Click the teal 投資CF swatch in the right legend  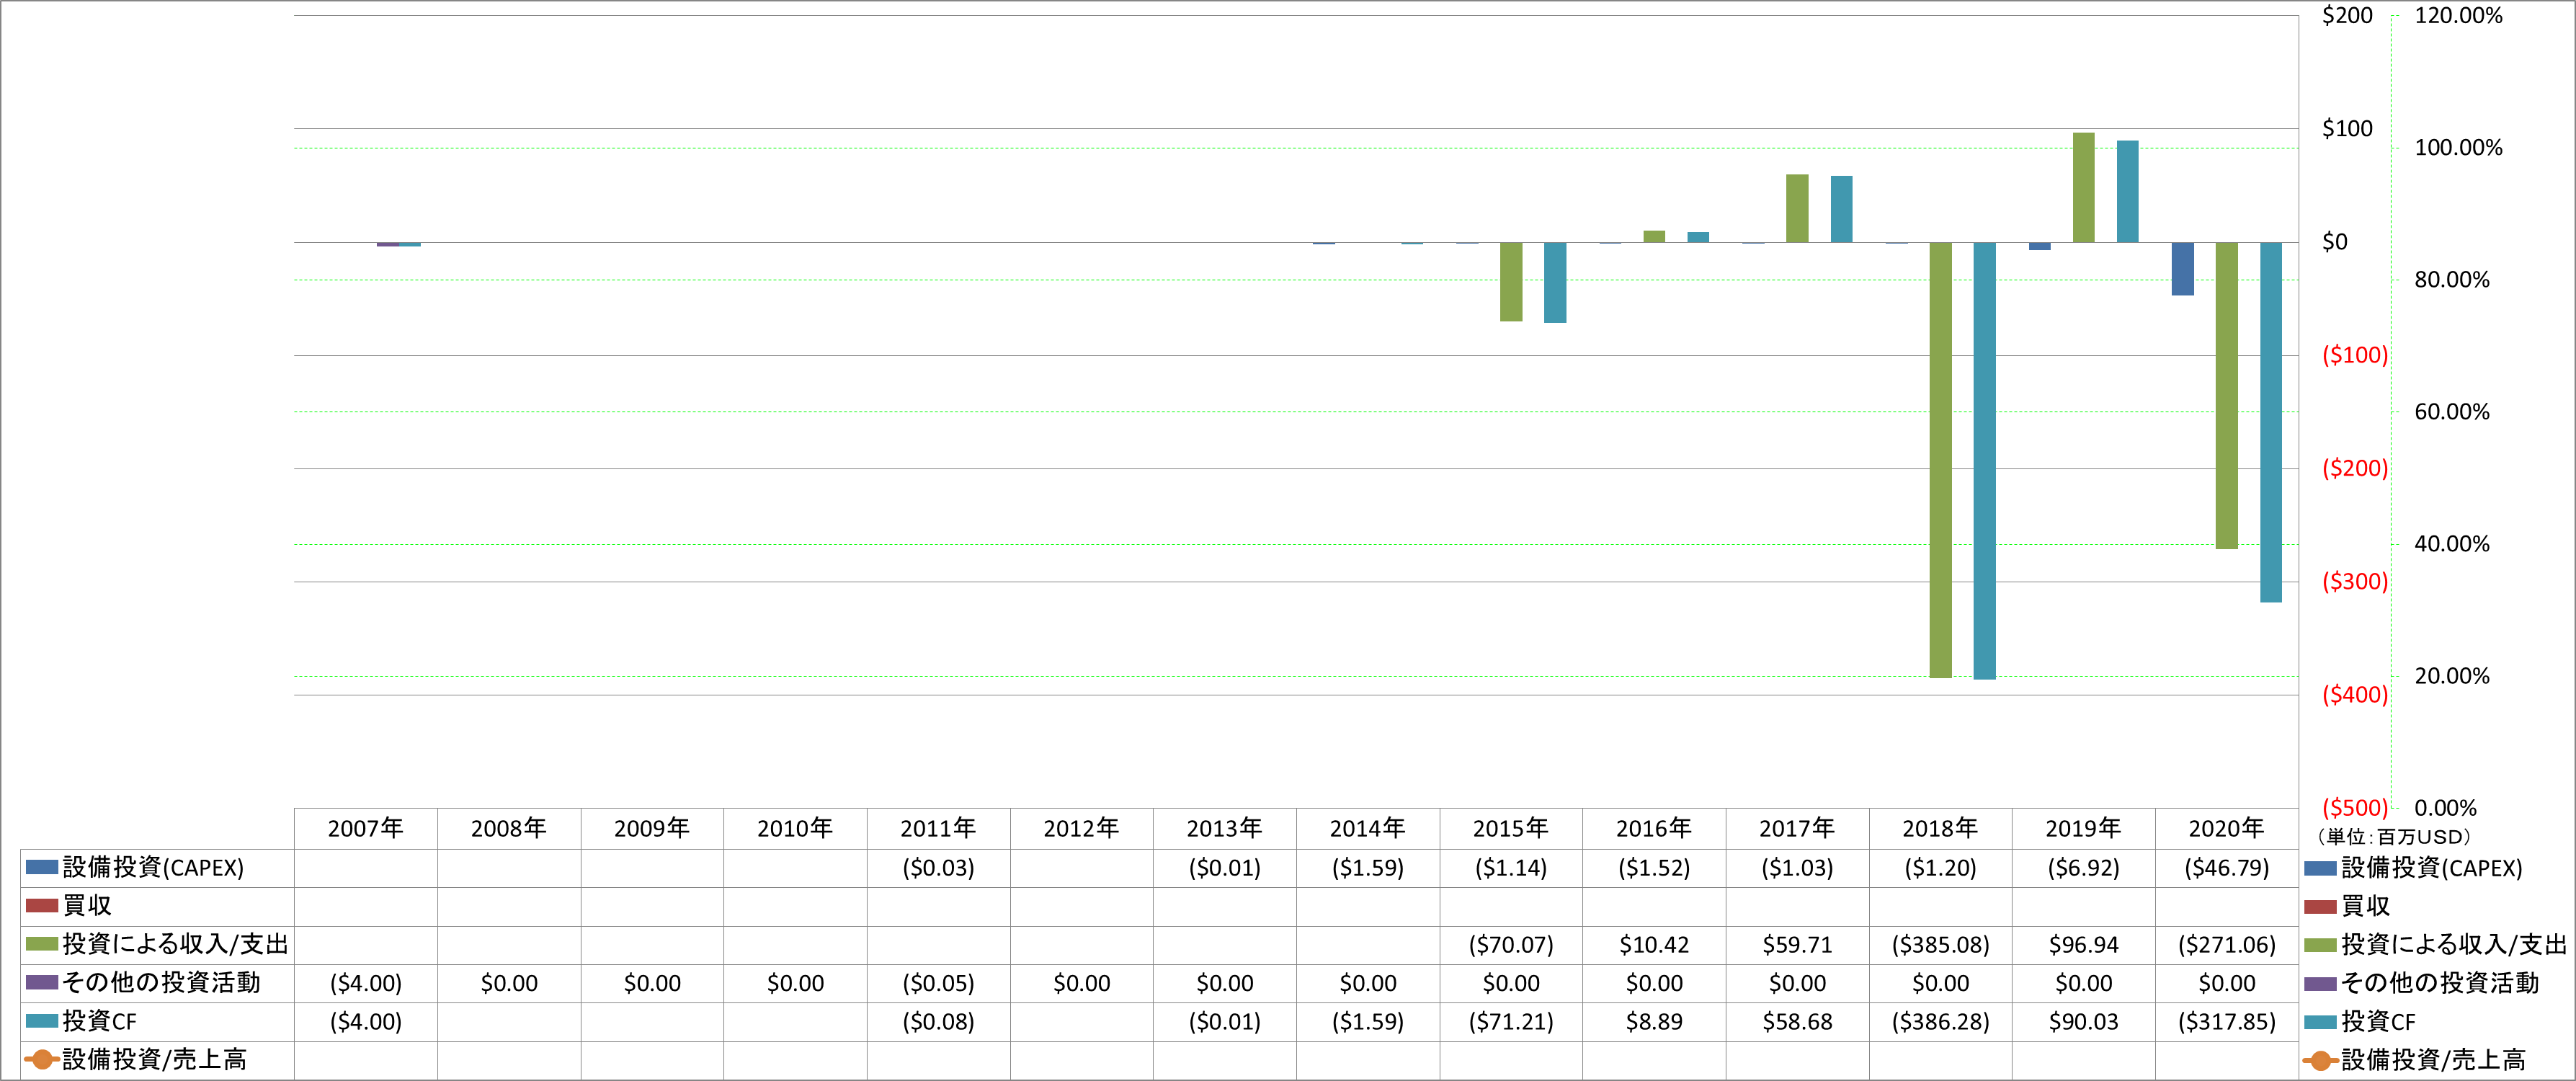[2320, 1021]
